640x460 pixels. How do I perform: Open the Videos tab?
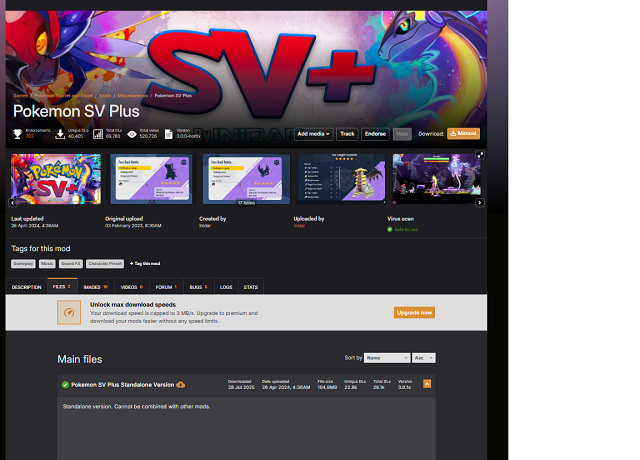(x=132, y=287)
